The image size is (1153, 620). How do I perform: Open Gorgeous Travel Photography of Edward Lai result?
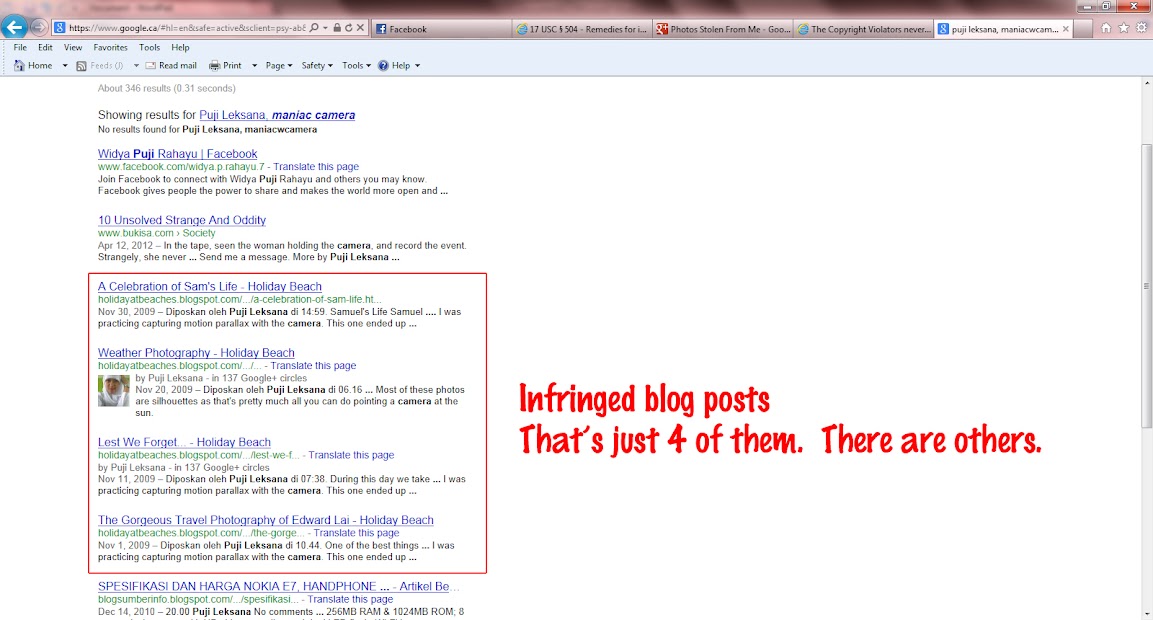pos(265,520)
